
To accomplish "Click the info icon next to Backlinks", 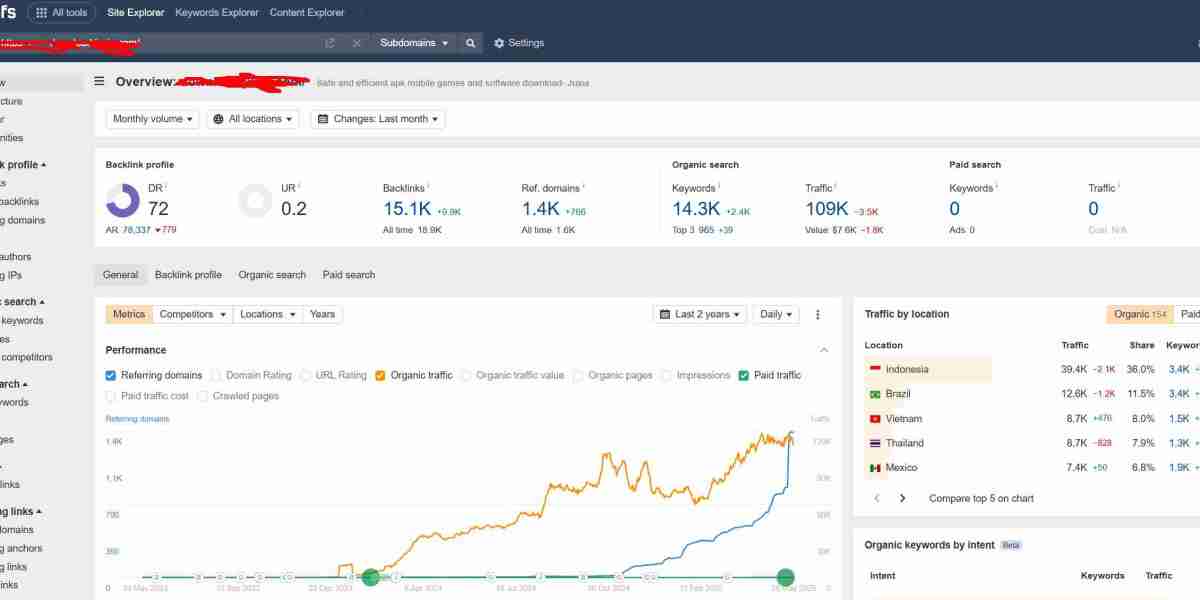I will click(x=428, y=186).
